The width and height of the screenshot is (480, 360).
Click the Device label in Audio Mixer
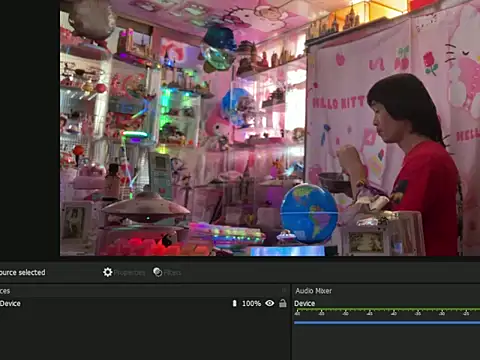coord(304,303)
